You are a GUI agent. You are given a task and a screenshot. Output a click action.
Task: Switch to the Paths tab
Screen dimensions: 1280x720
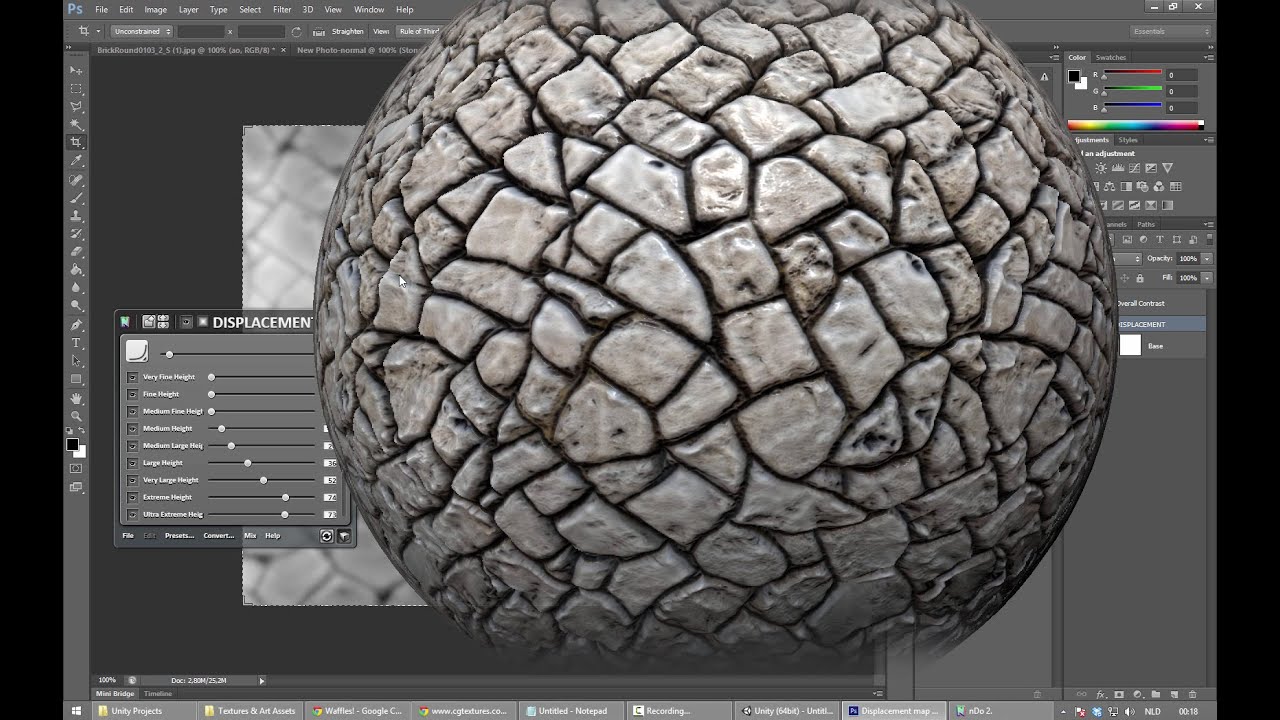click(x=1146, y=224)
